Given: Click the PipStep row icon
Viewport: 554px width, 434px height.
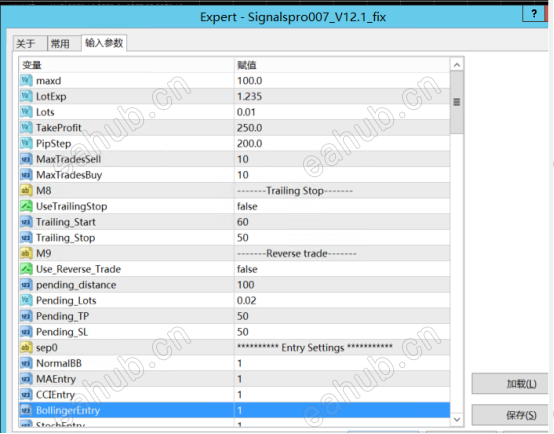Looking at the screenshot, I should [x=26, y=143].
